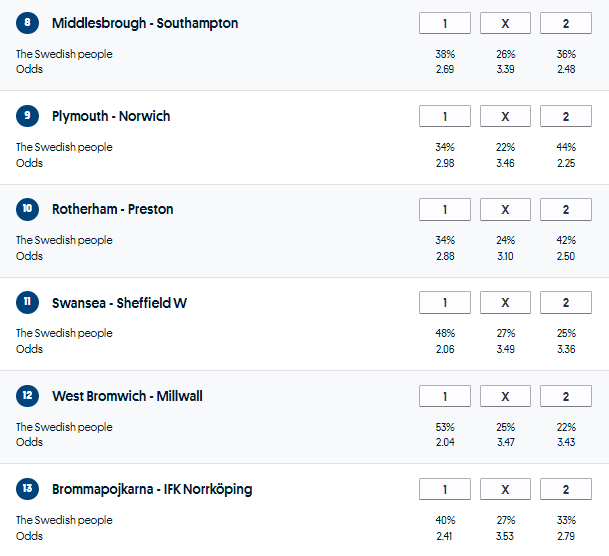Screen dimensions: 609x556
Task: Pick away win 2 for Rotherham - Preston
Action: 565,209
